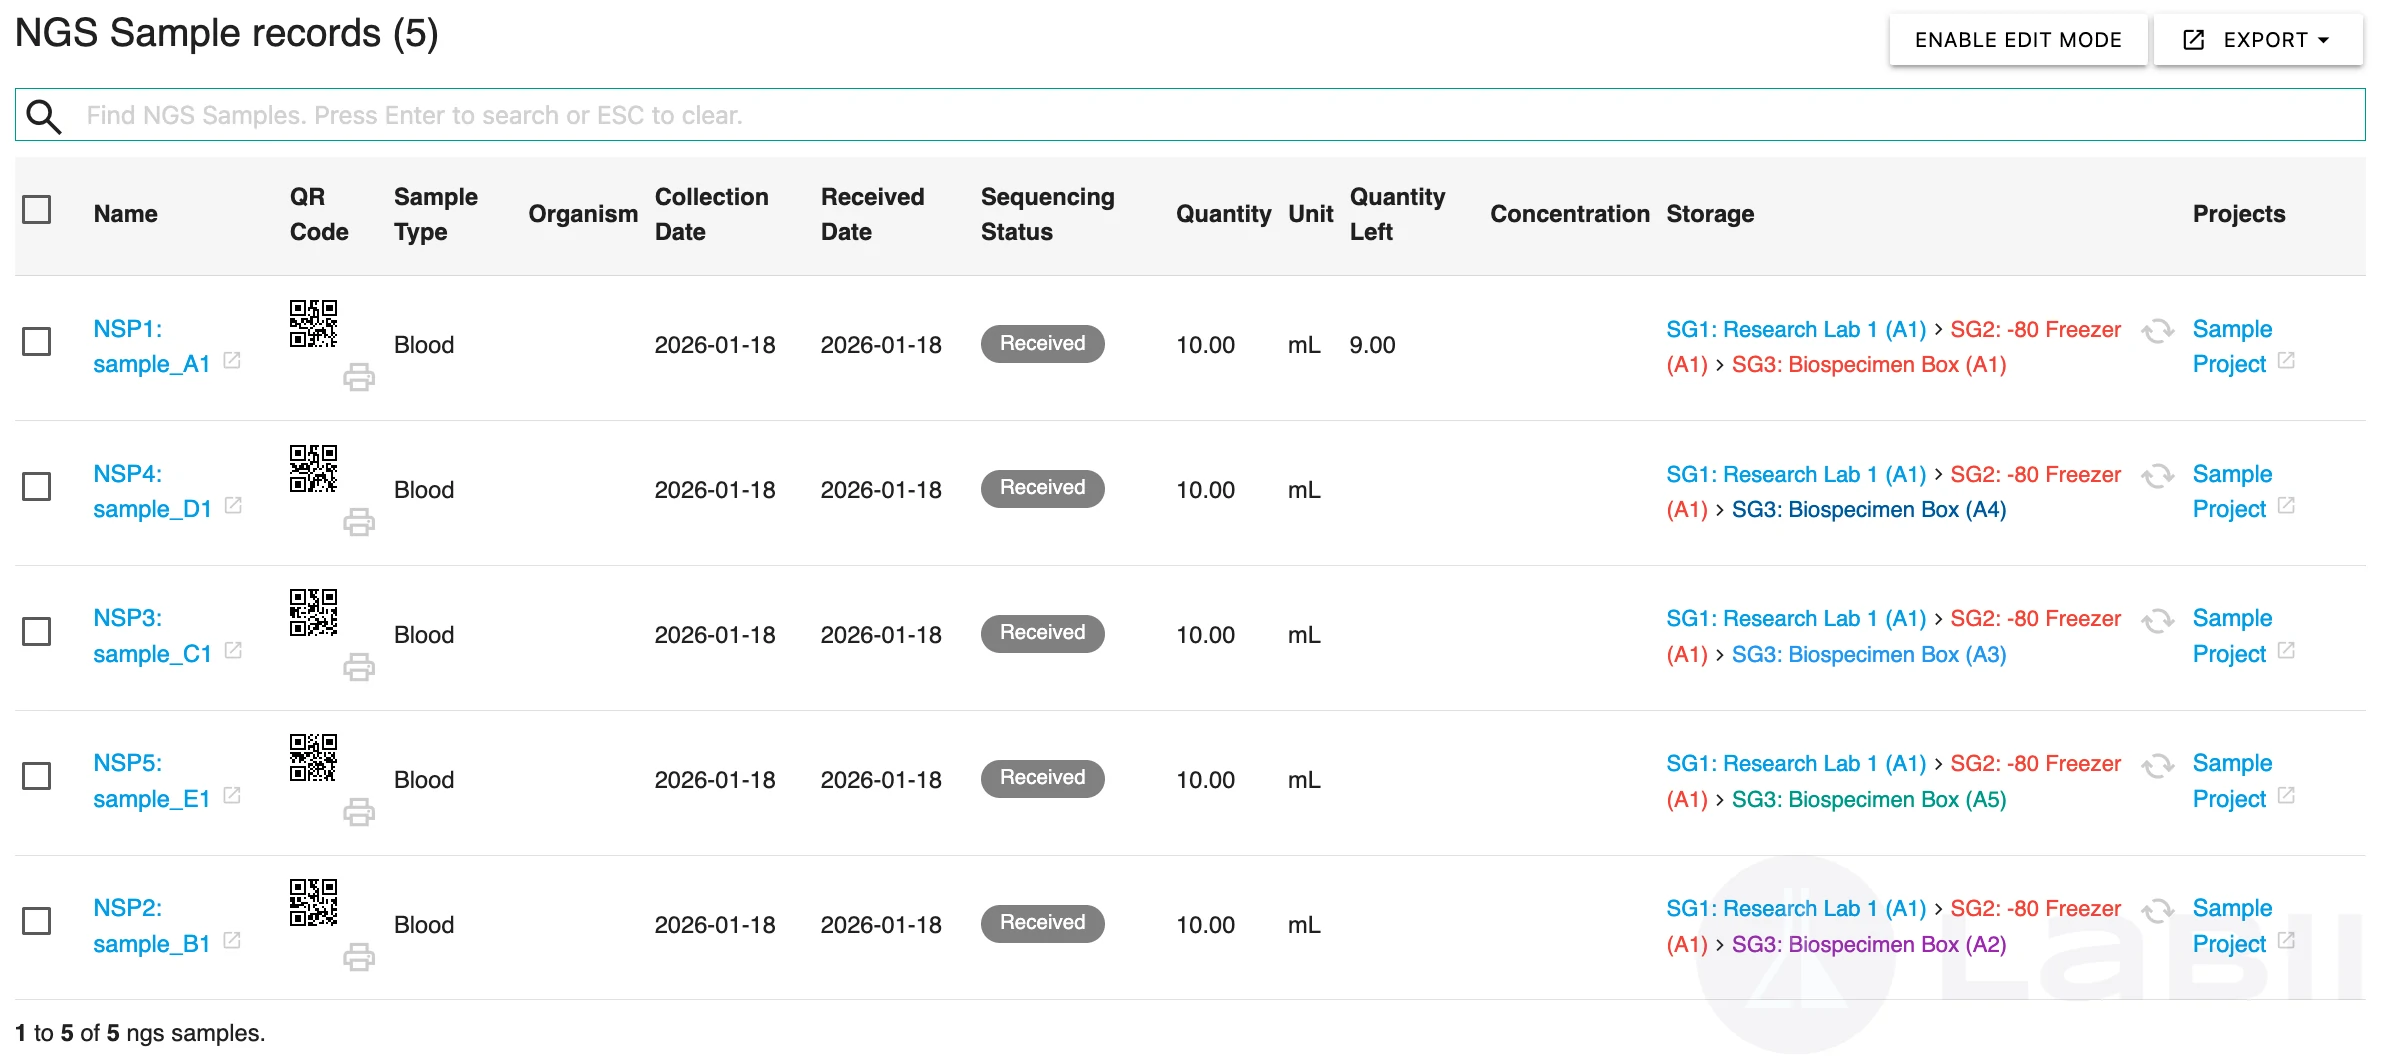Open the QR code thumbnail for NSP2 sample_B1
2384x1064 pixels.
tap(313, 902)
